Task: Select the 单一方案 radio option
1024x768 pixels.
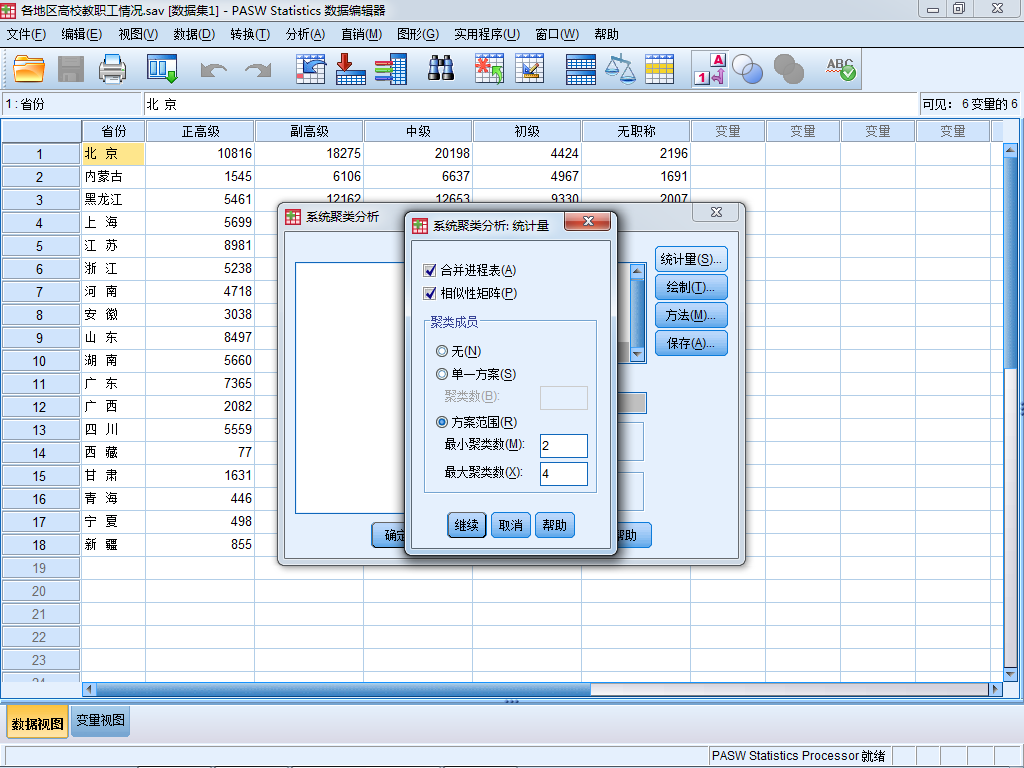Action: click(441, 374)
